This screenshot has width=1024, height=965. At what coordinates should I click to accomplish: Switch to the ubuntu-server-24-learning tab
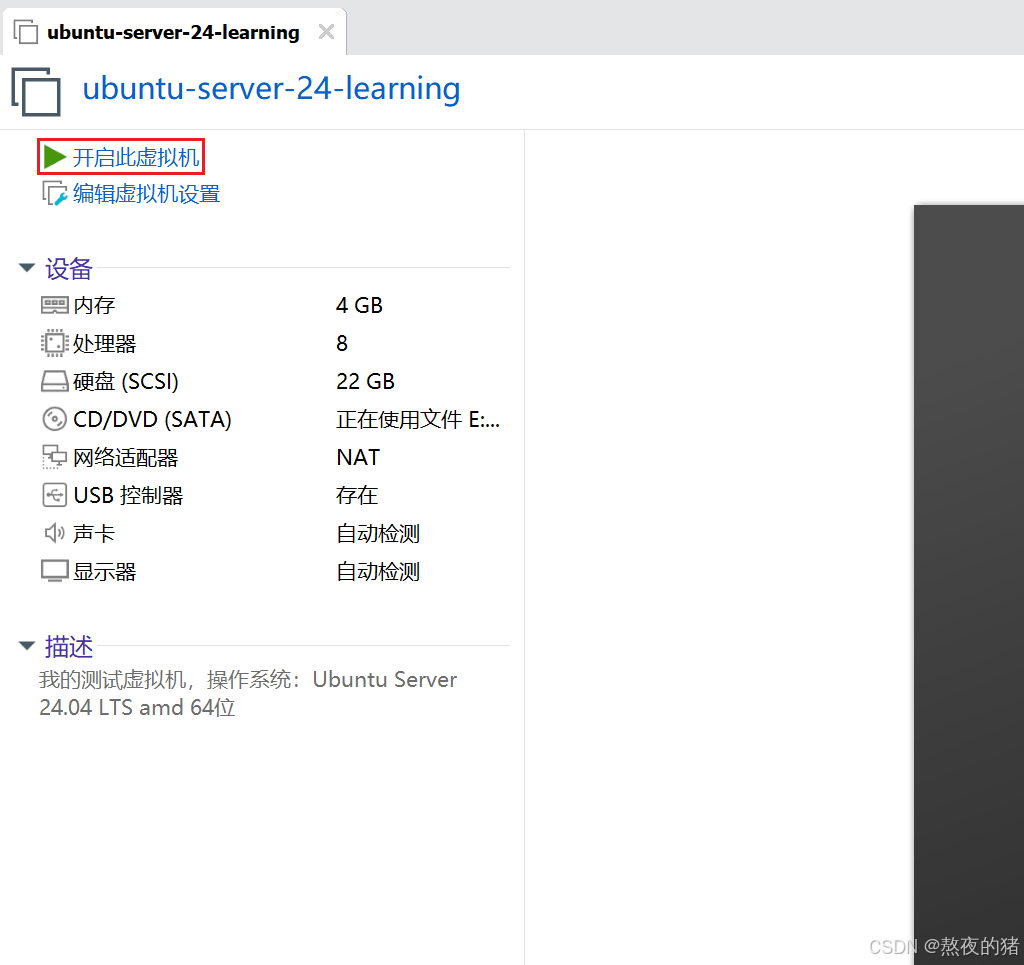click(174, 32)
